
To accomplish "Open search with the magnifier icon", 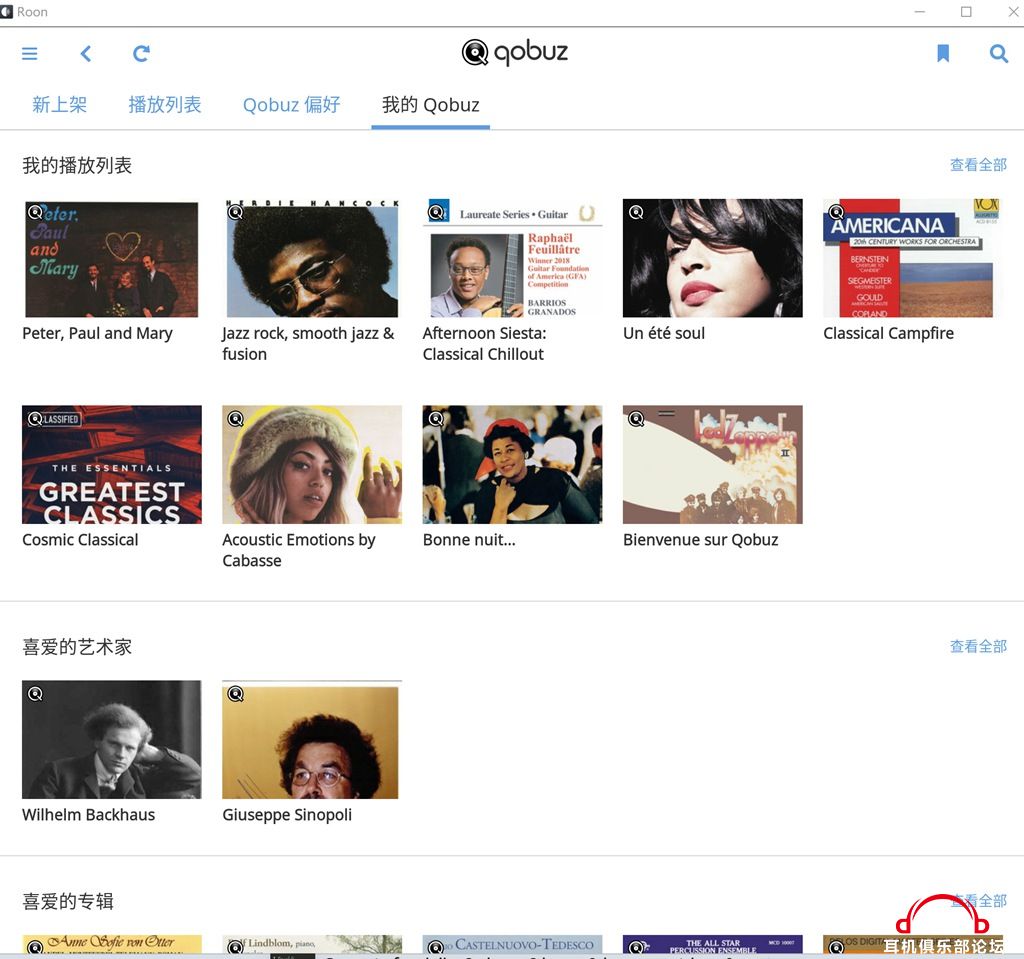I will (x=999, y=54).
